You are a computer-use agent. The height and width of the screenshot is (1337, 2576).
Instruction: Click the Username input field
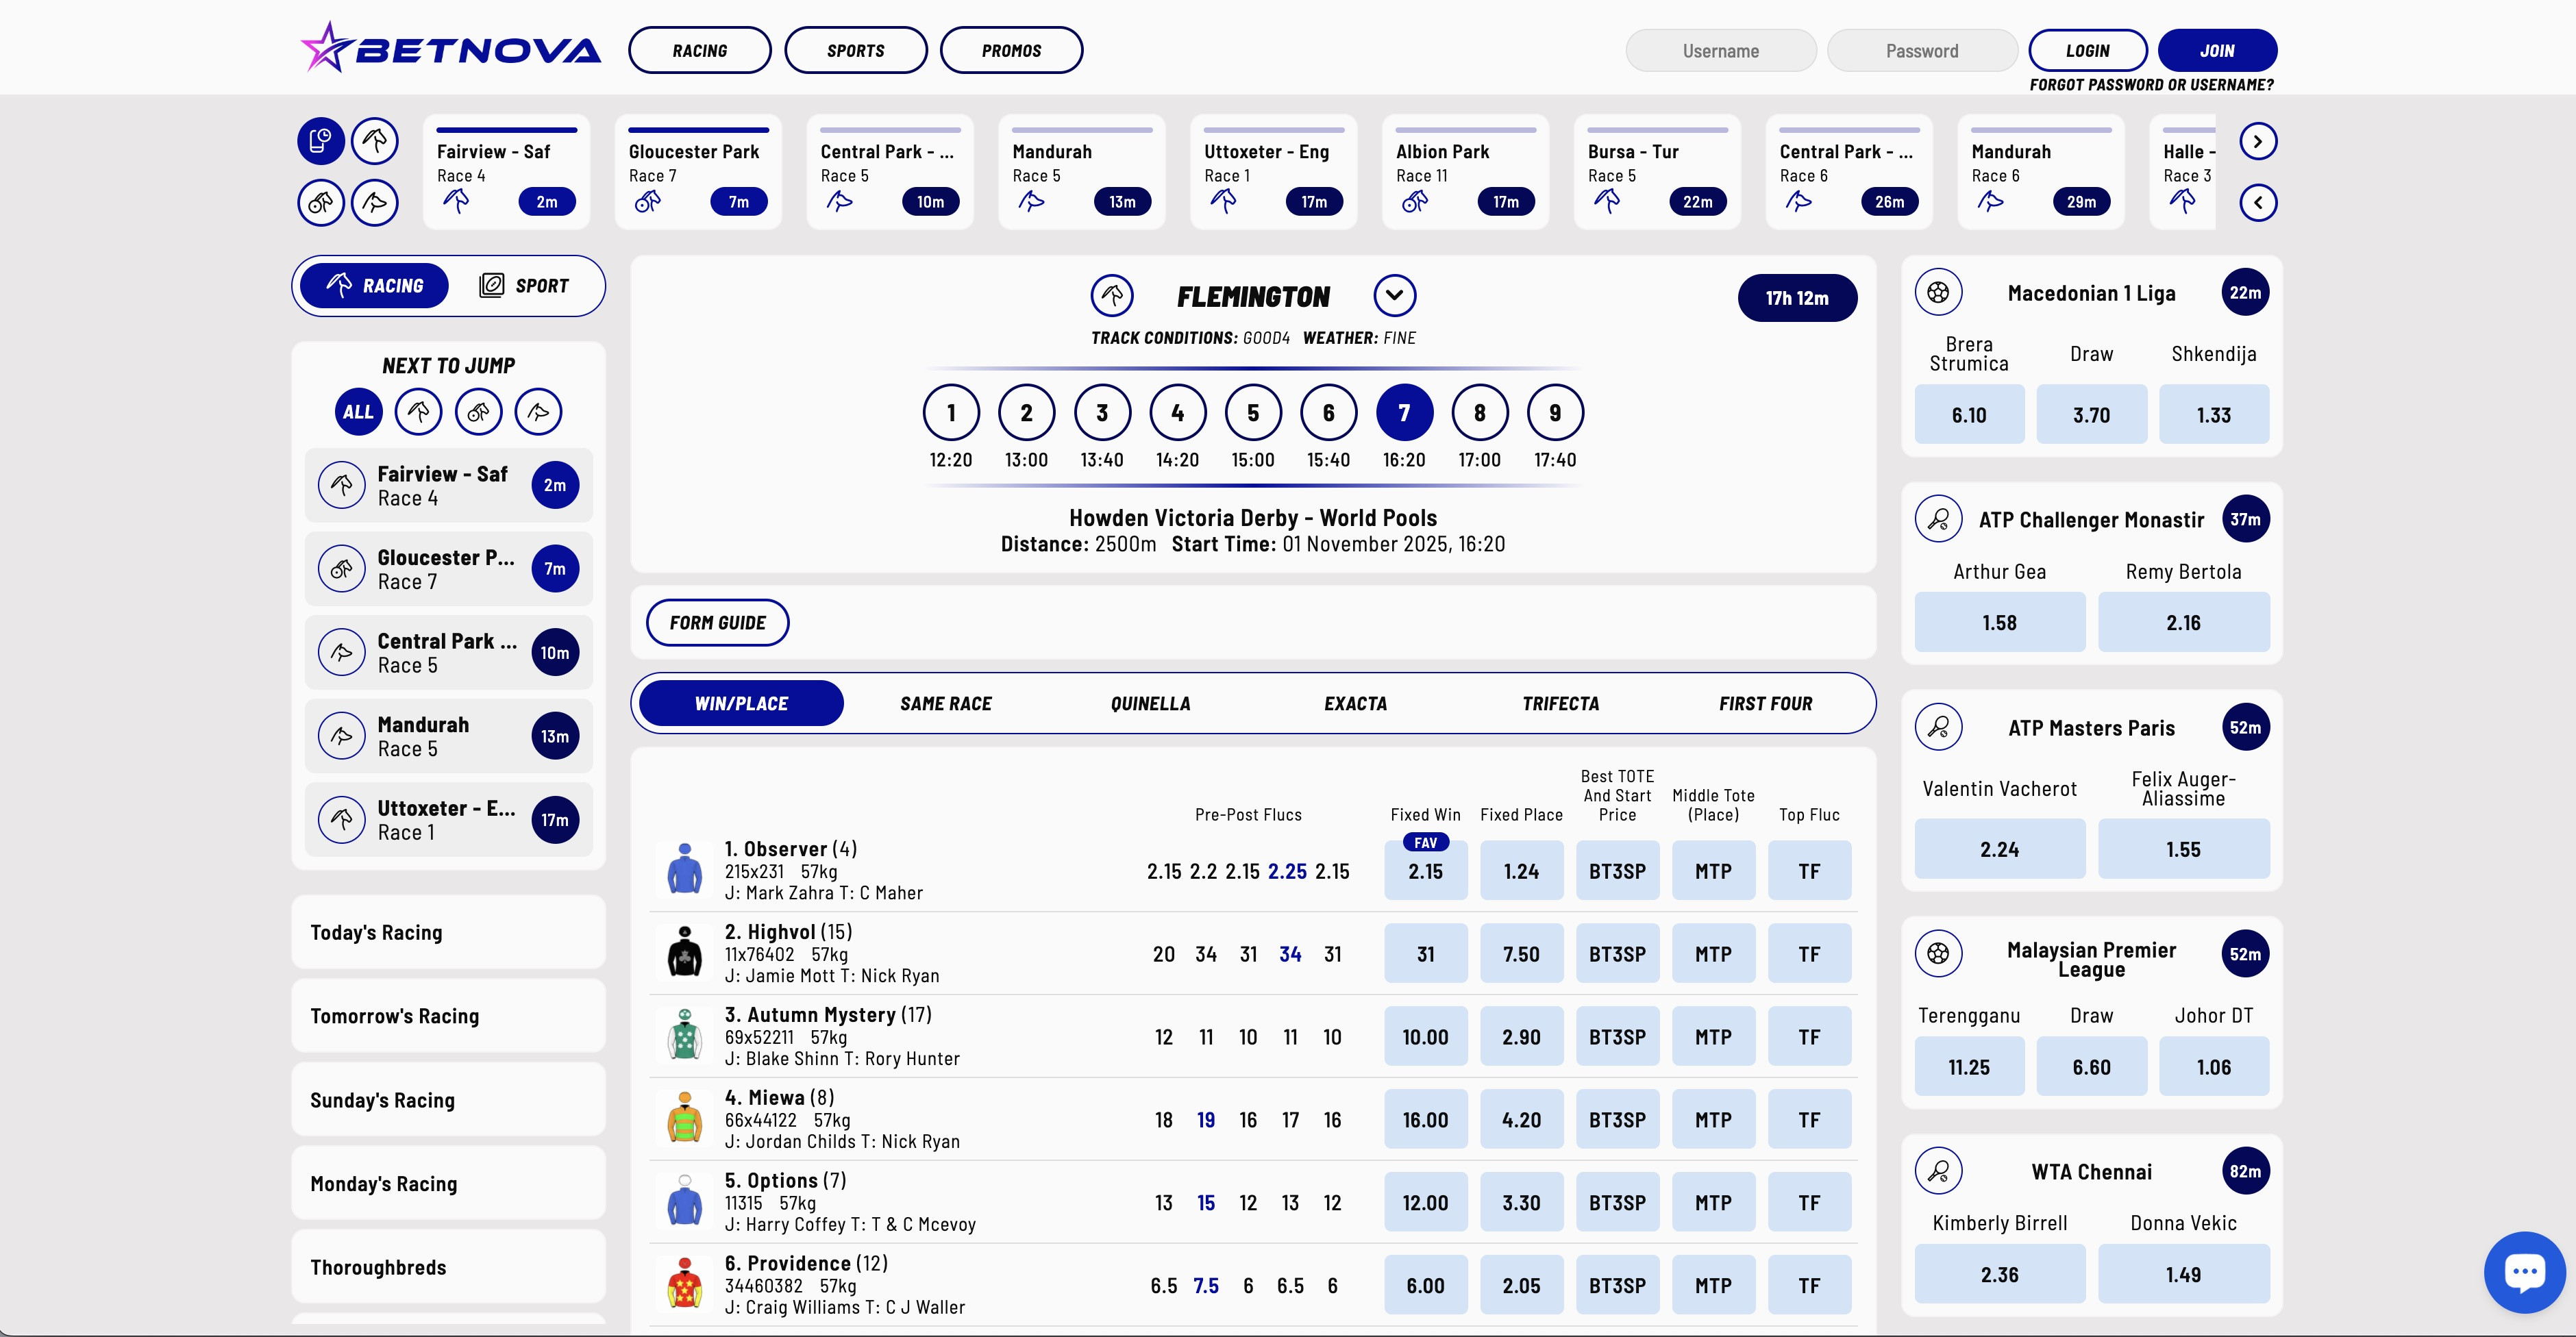(x=1720, y=50)
